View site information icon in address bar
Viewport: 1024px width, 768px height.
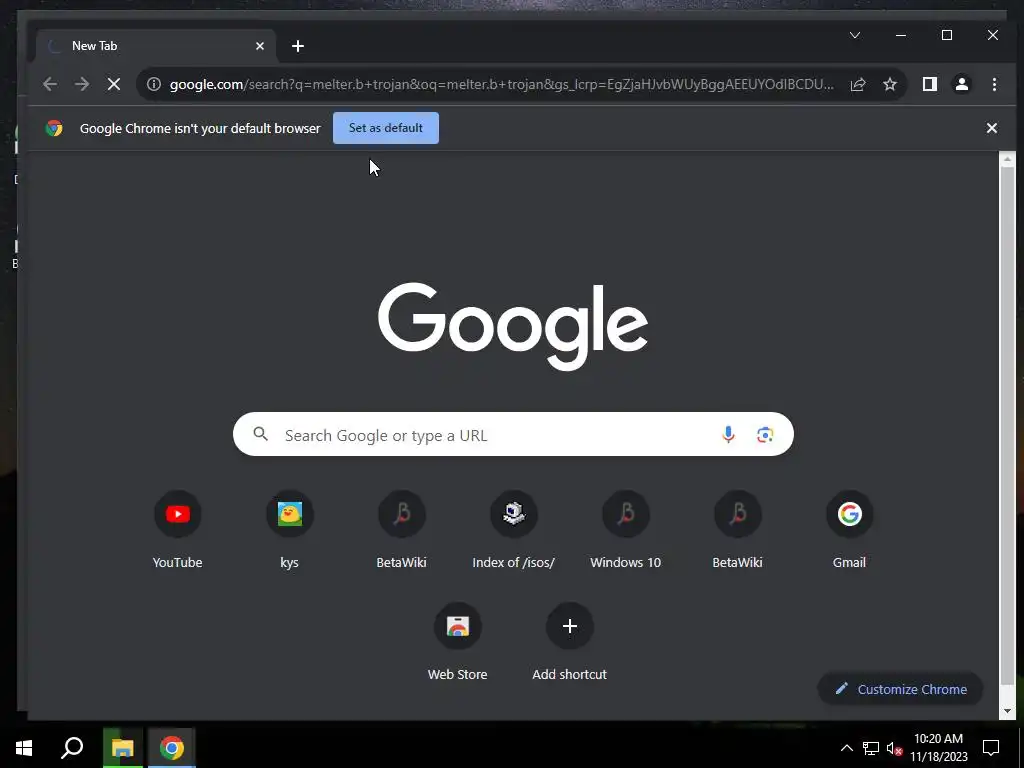click(153, 84)
